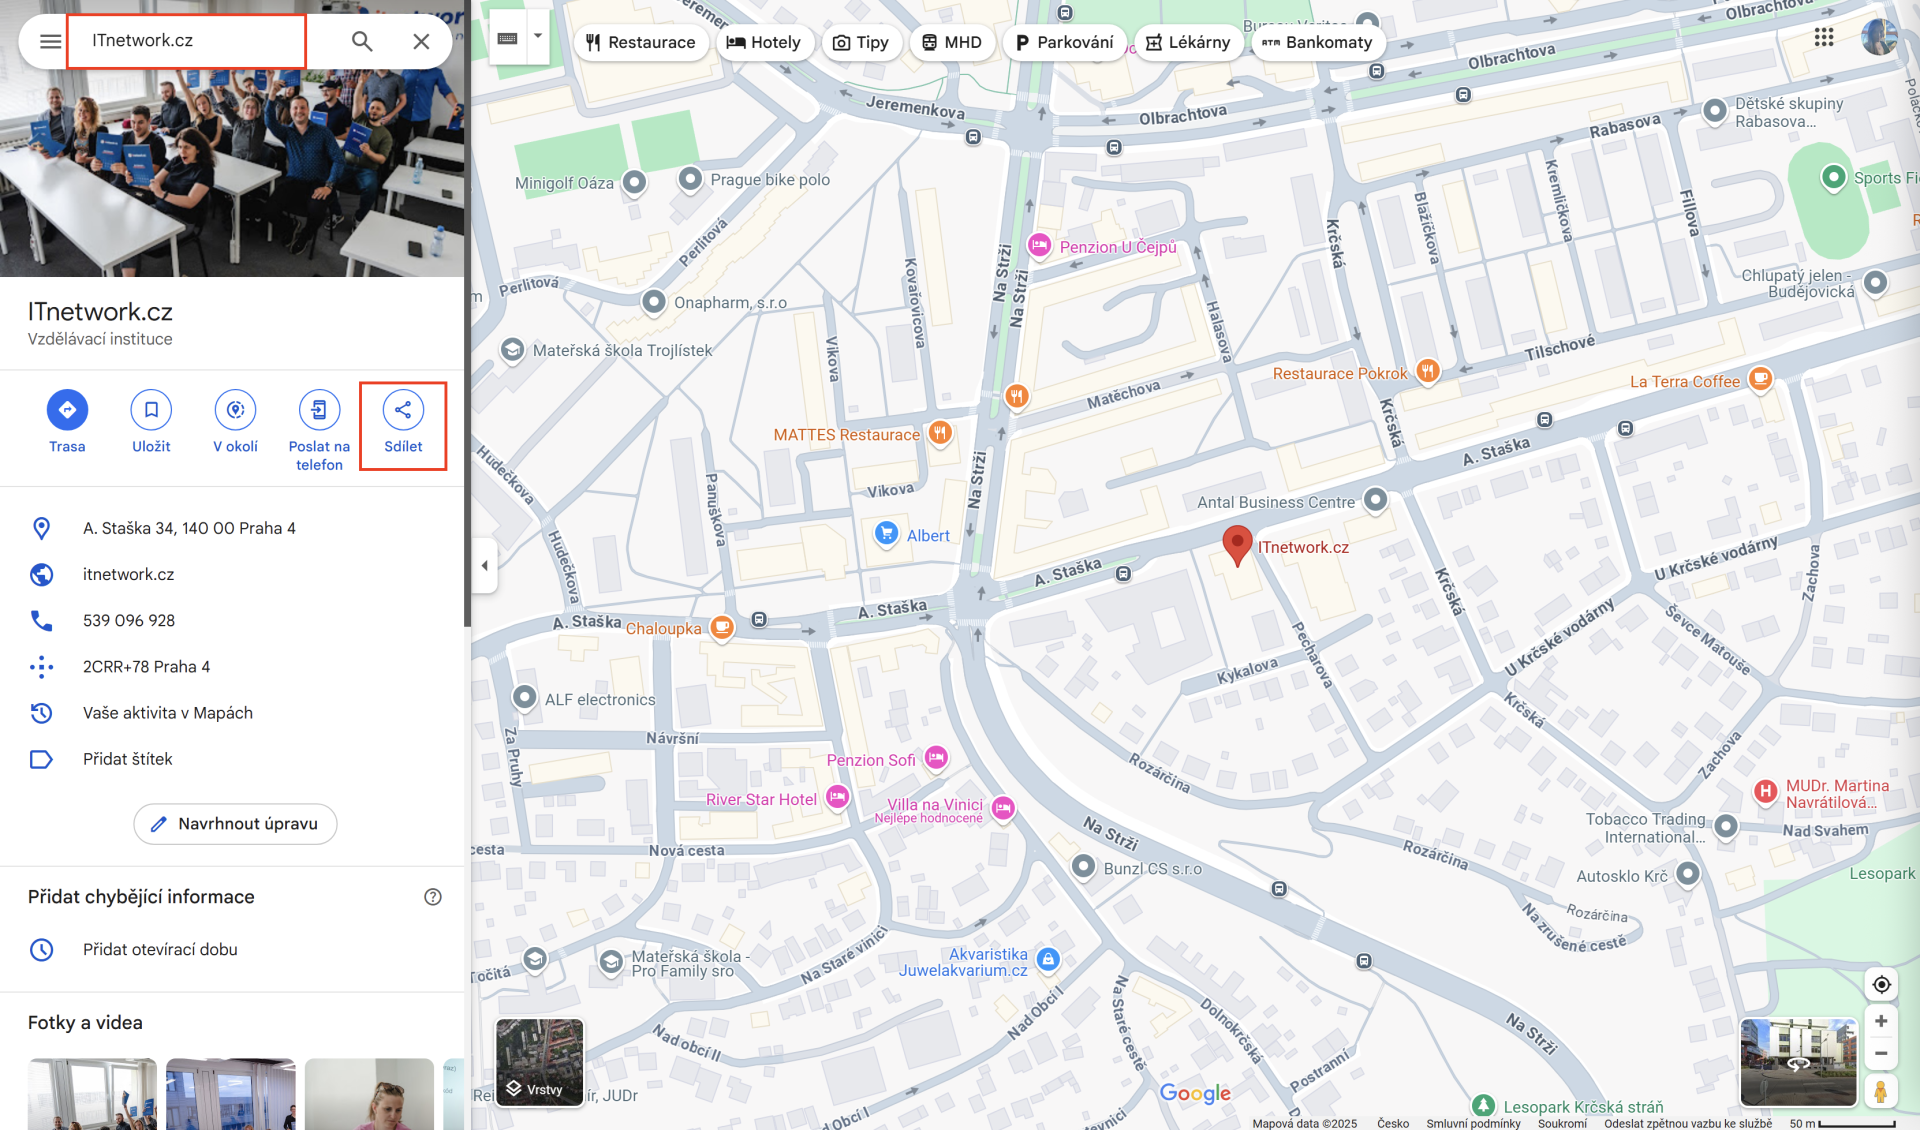This screenshot has width=1920, height=1130.
Task: Click the Navrhnout úpravu button
Action: pos(235,824)
